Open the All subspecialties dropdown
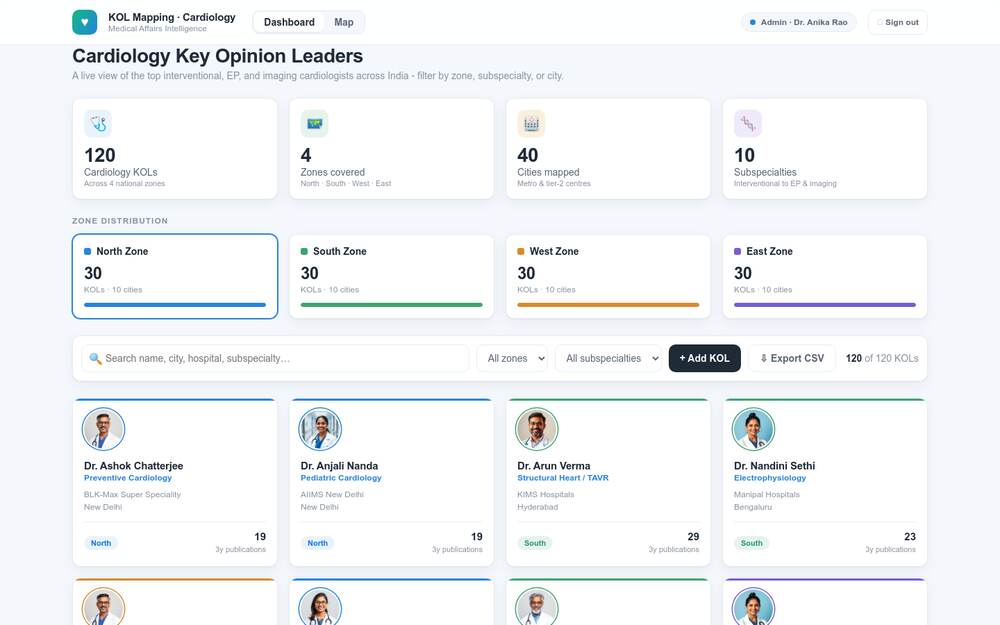Viewport: 1000px width, 625px height. tap(608, 358)
